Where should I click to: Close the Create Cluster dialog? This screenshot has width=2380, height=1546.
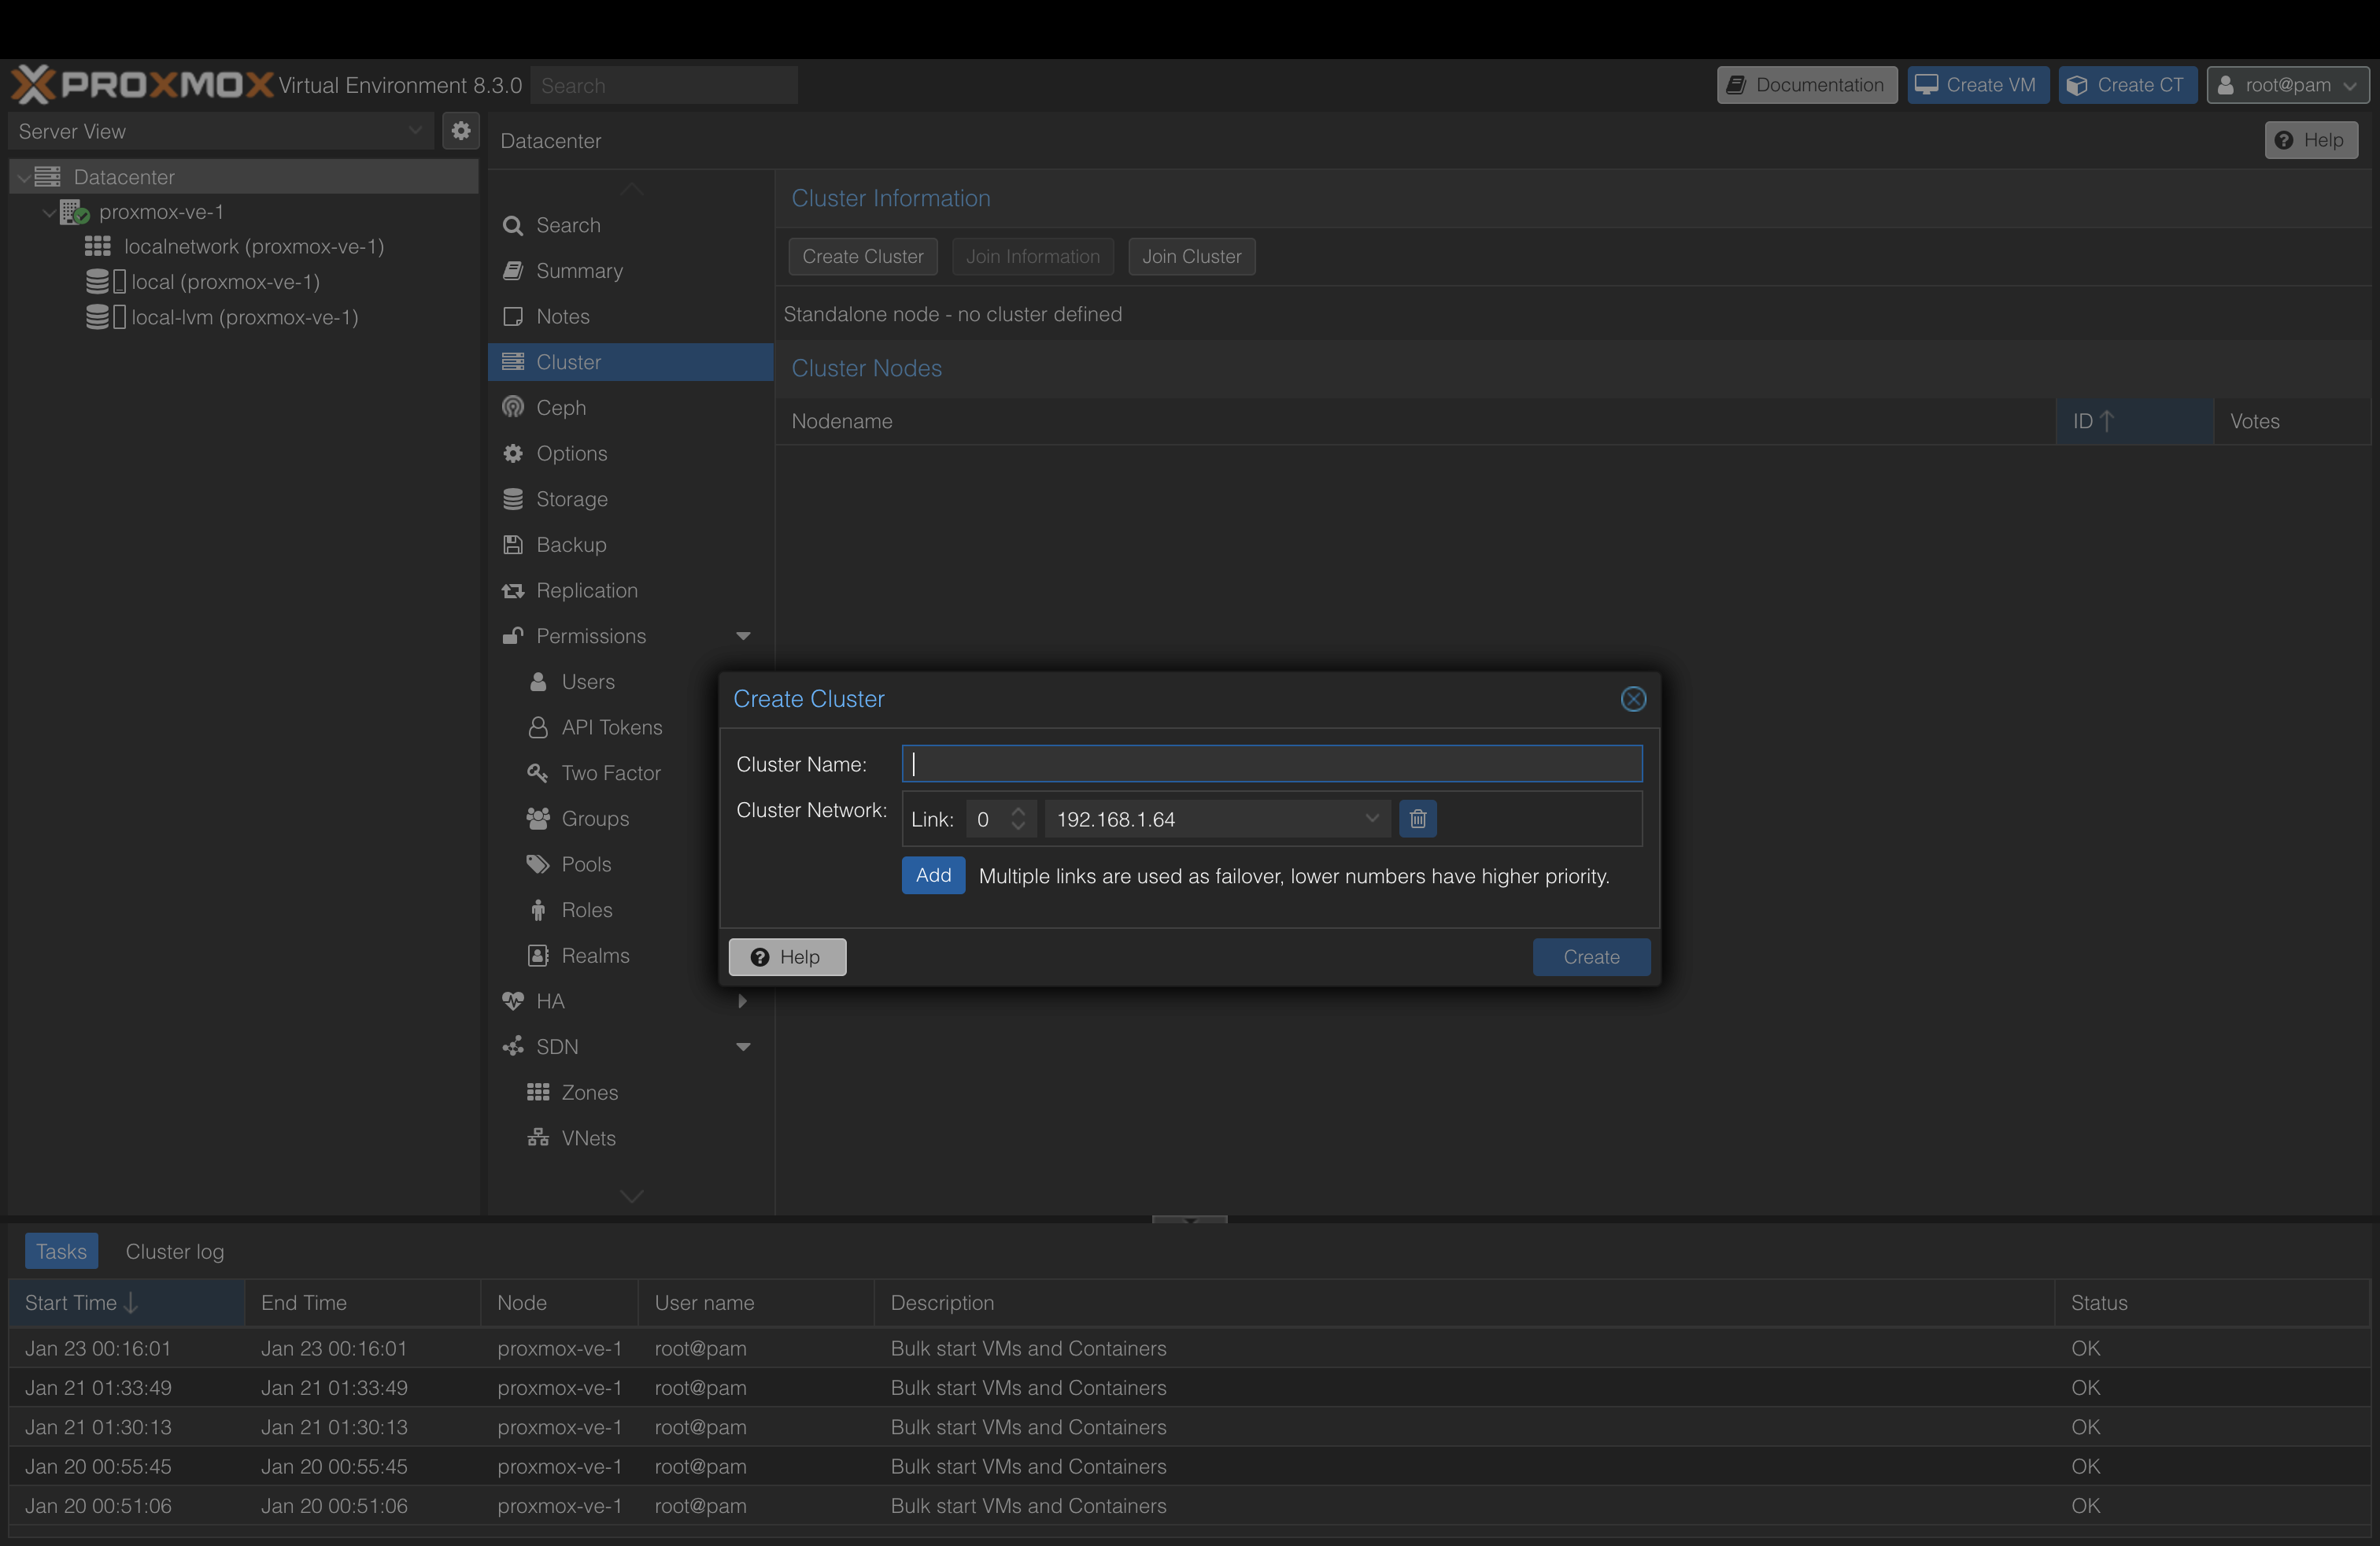(x=1632, y=699)
